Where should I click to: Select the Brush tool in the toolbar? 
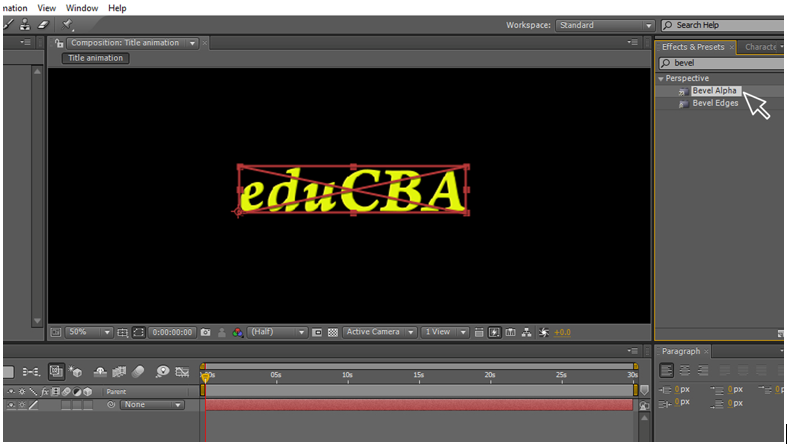(9, 25)
